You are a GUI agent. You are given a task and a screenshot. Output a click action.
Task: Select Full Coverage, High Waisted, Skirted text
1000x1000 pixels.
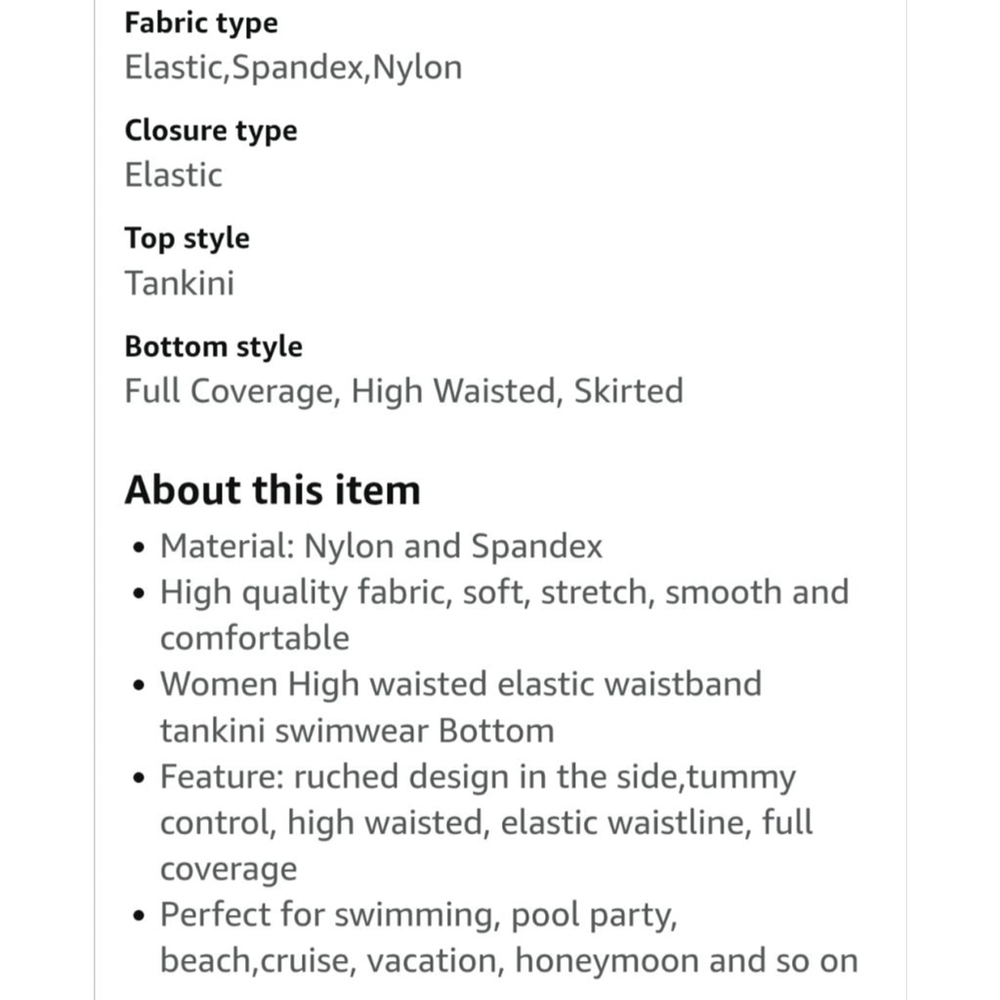pos(404,391)
